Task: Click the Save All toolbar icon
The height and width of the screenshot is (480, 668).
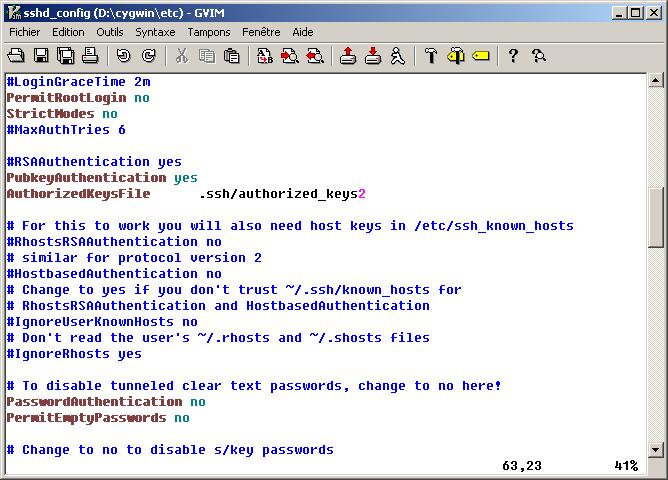Action: tap(65, 56)
